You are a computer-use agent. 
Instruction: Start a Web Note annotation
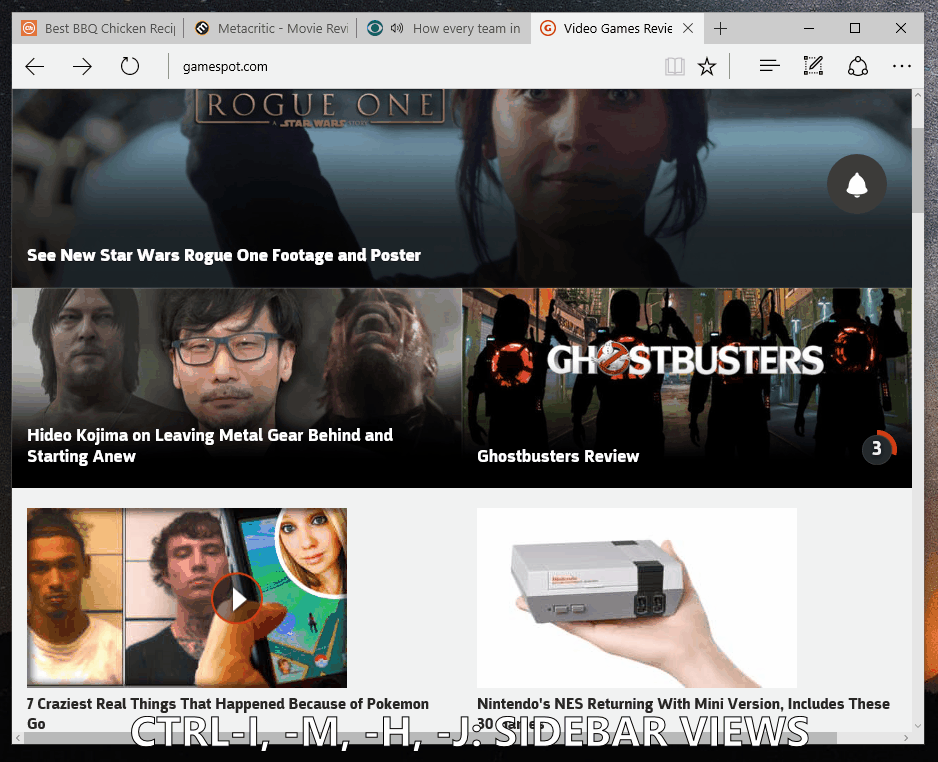(x=813, y=66)
